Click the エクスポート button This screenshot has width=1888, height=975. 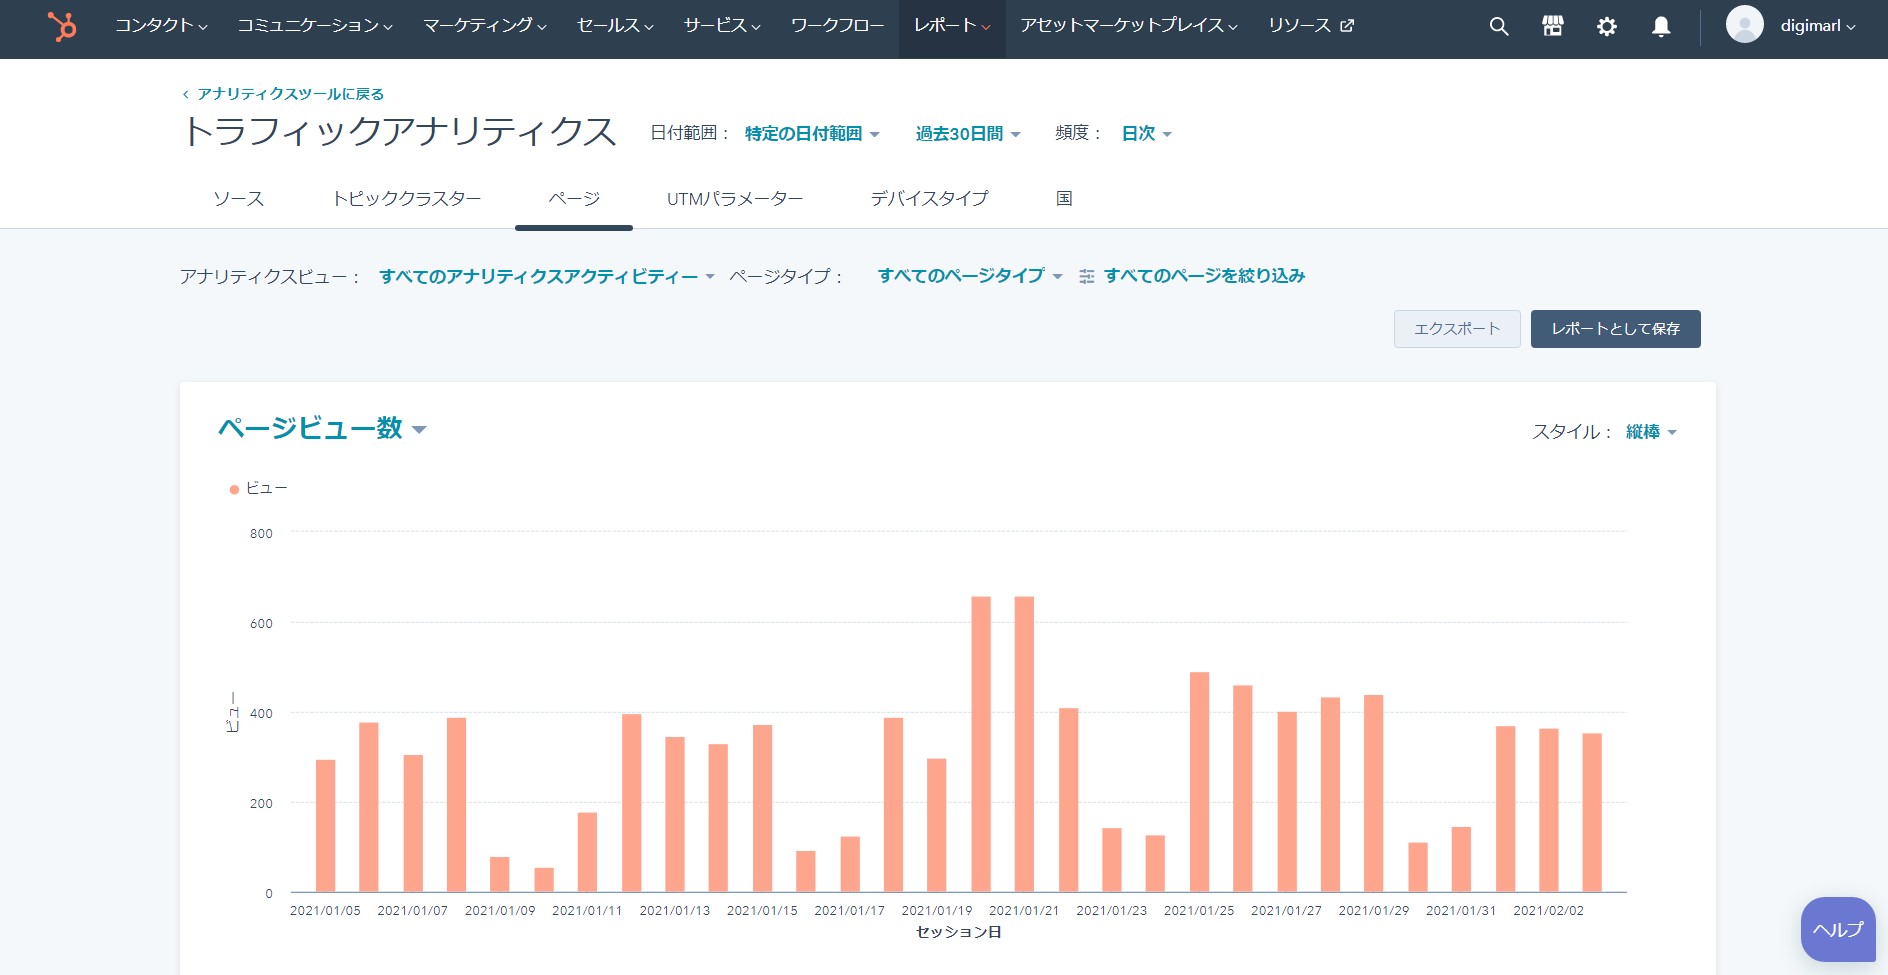pos(1457,329)
